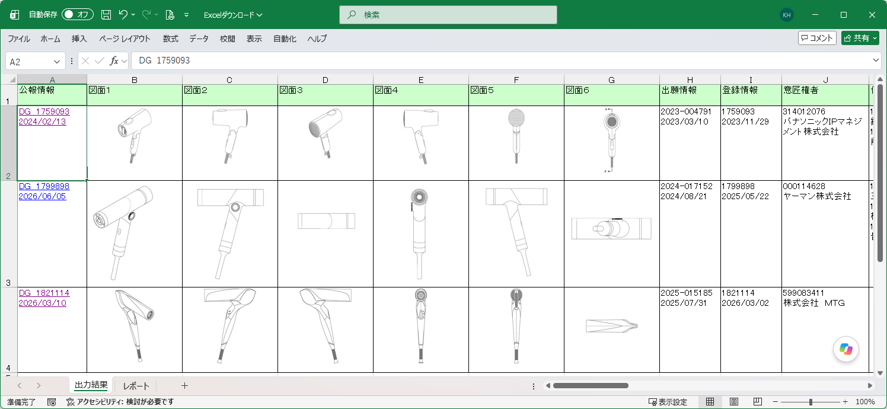Click the 表示設定 status bar button

pyautogui.click(x=668, y=402)
